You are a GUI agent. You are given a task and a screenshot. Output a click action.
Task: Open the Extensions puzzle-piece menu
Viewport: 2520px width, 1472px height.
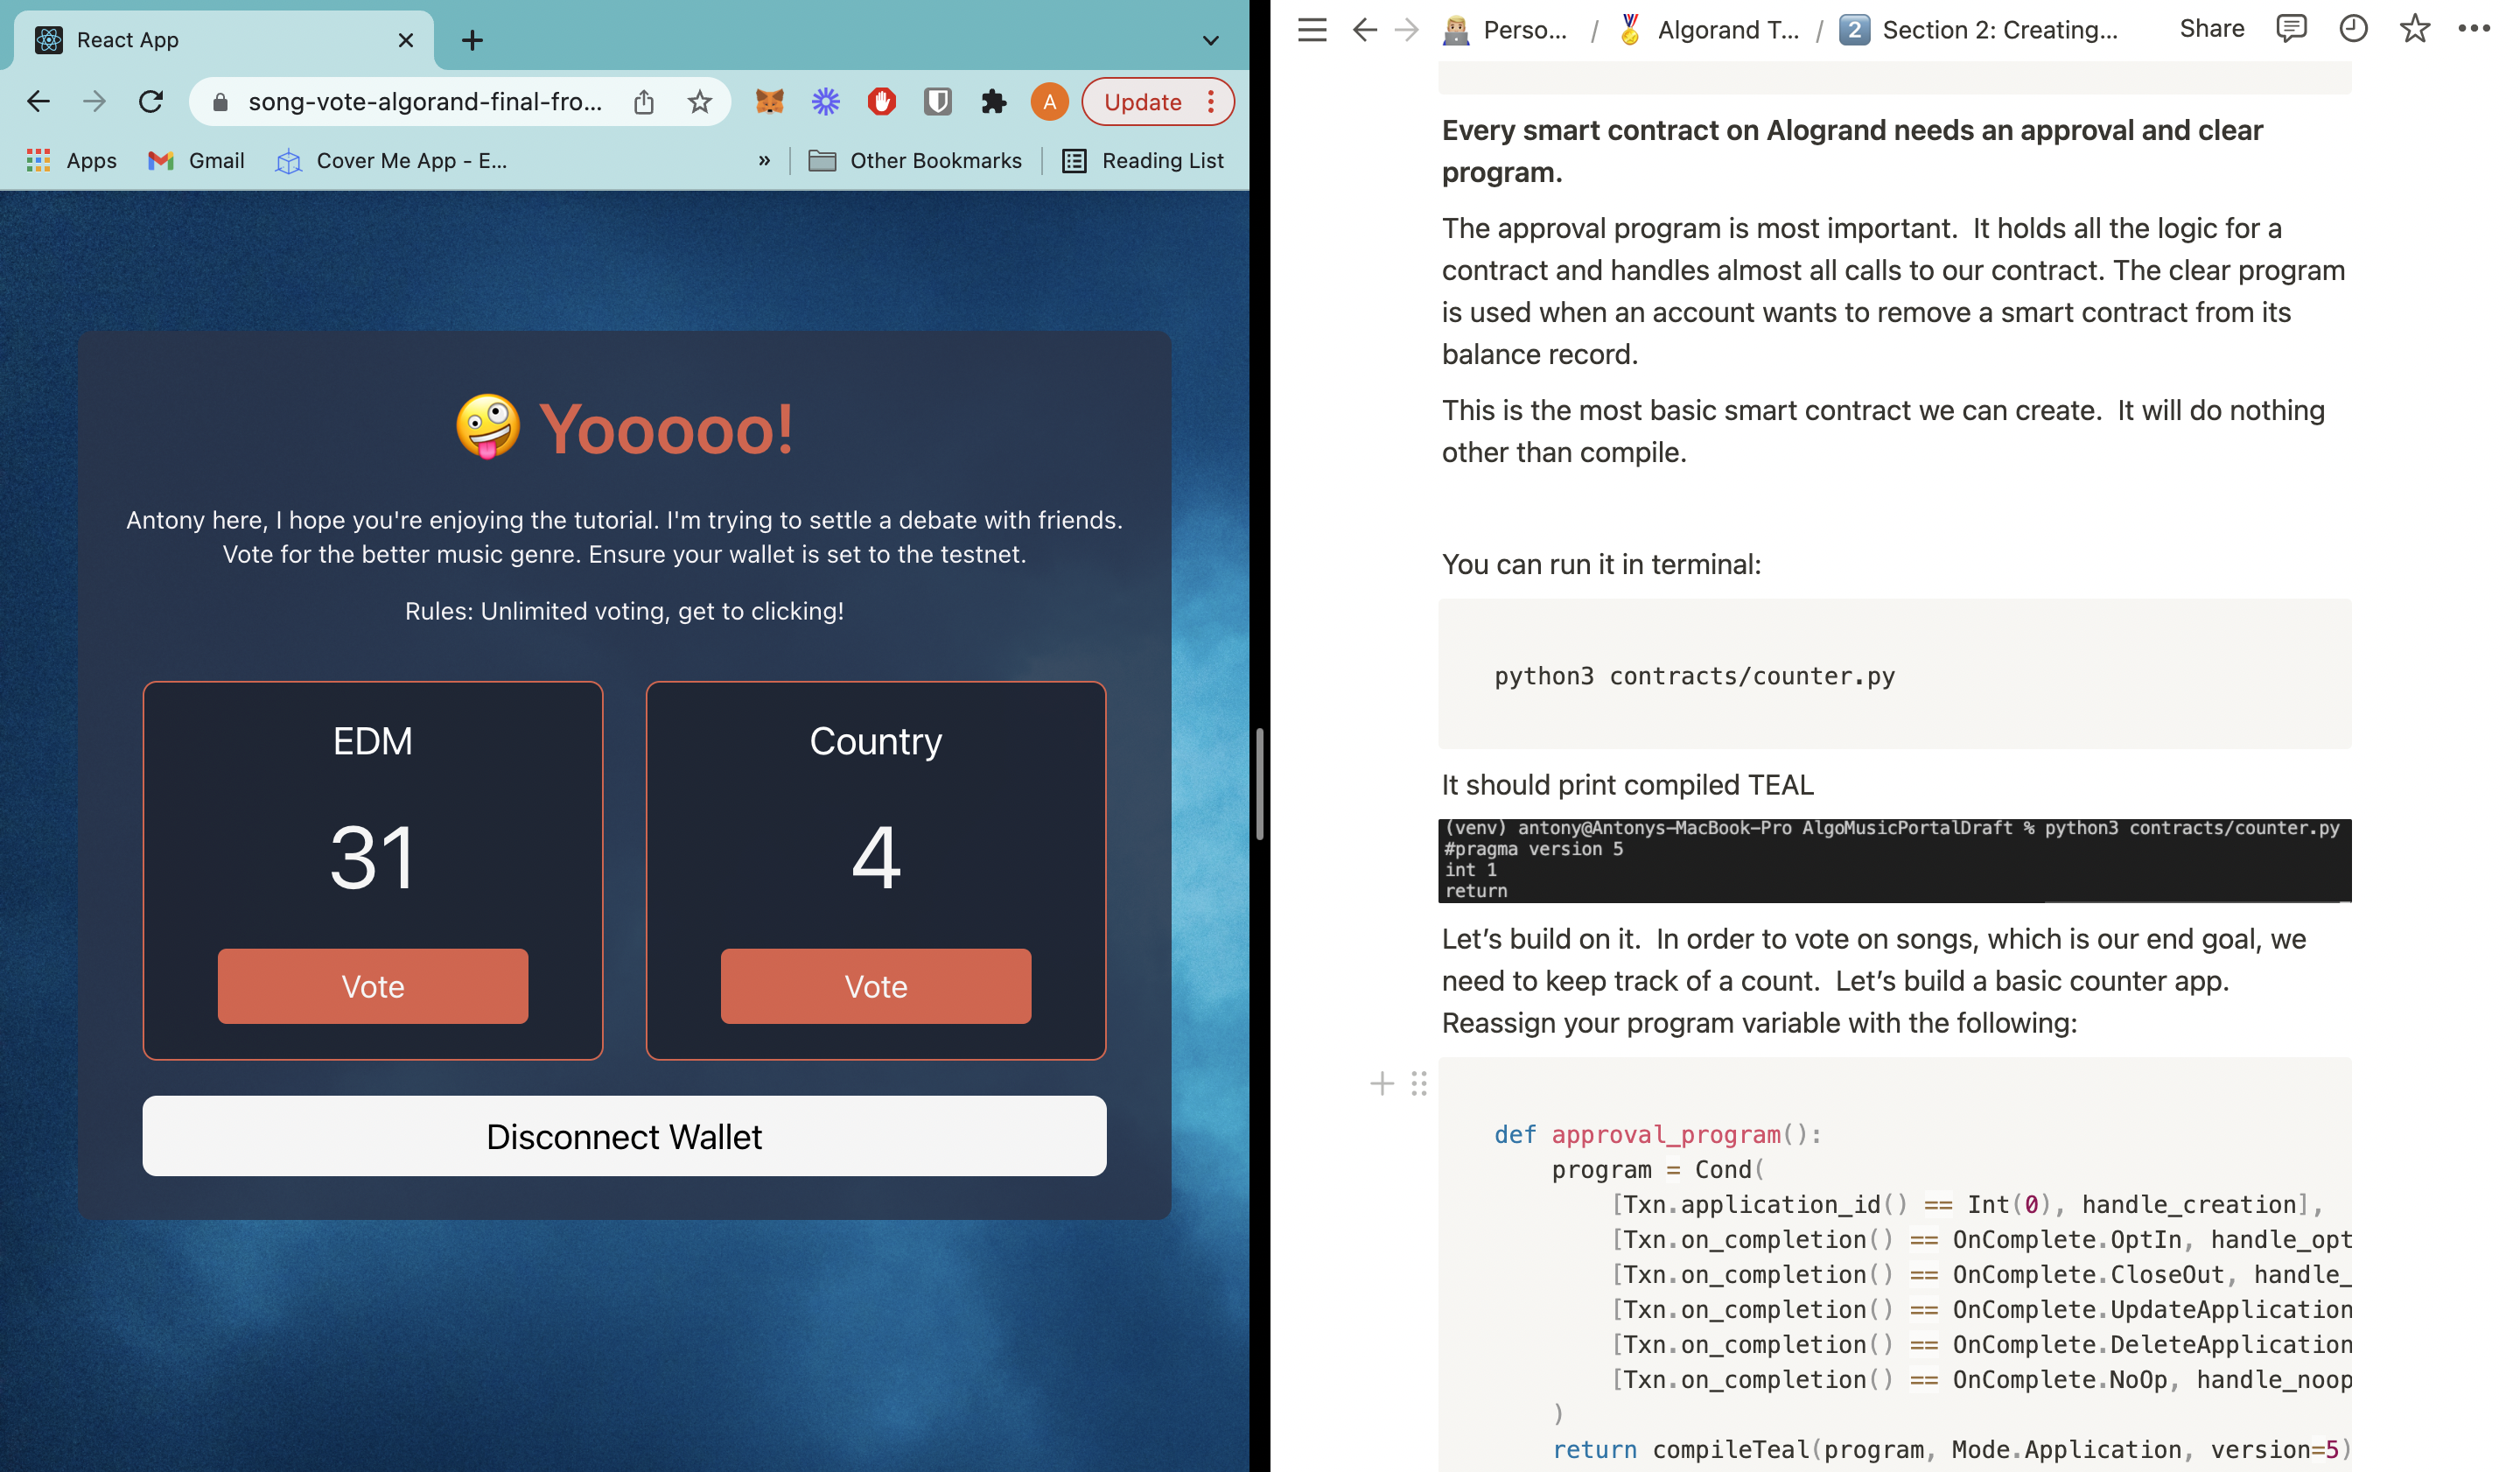tap(993, 102)
